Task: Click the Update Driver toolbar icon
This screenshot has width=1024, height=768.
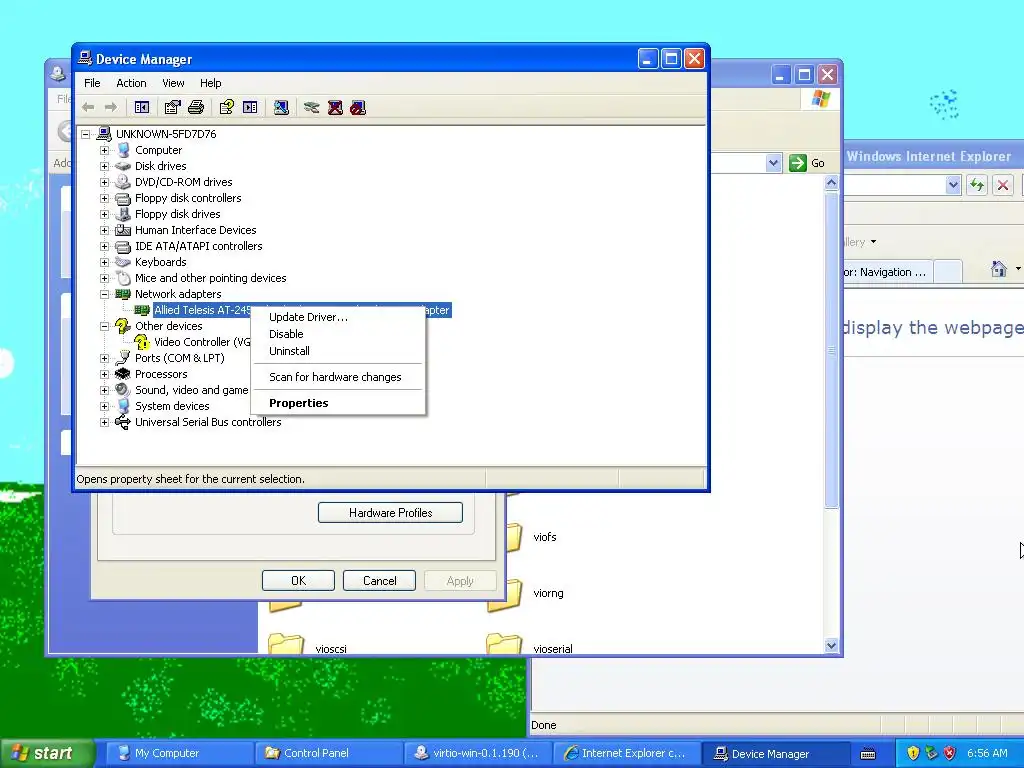Action: coord(312,107)
